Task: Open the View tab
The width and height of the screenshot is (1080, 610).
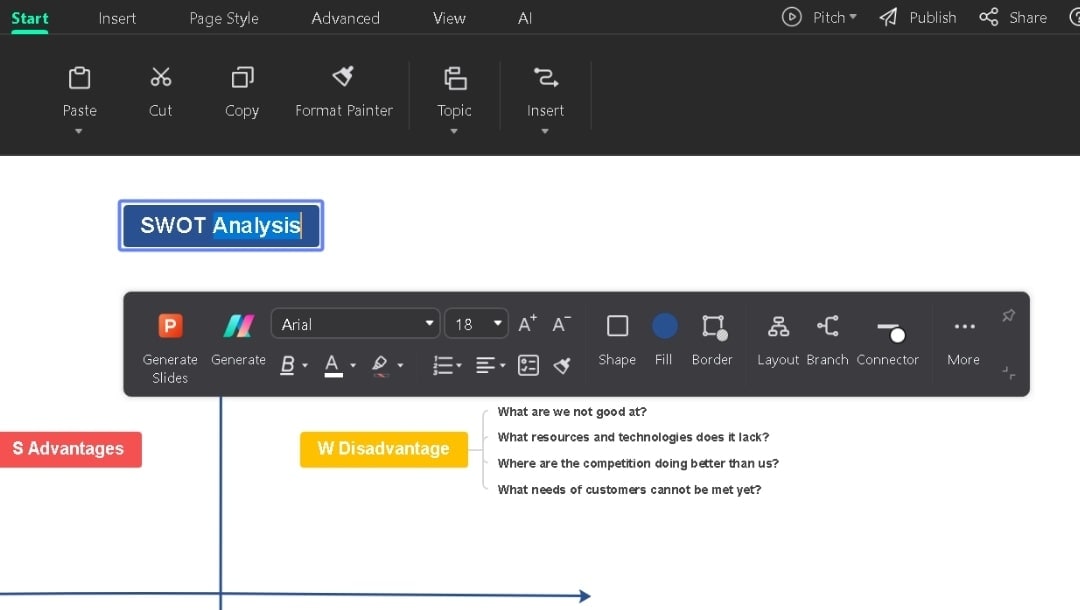Action: 449,18
